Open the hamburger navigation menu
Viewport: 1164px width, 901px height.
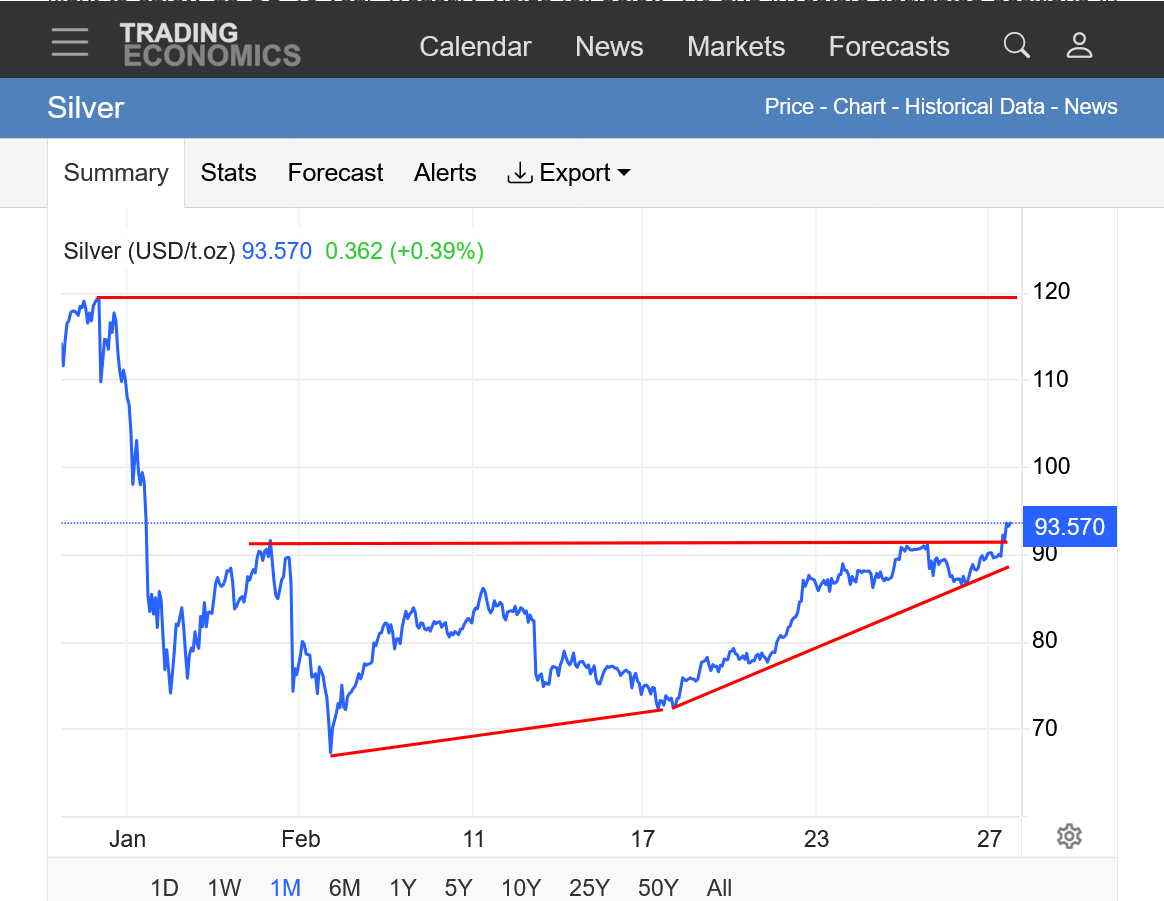pyautogui.click(x=70, y=43)
